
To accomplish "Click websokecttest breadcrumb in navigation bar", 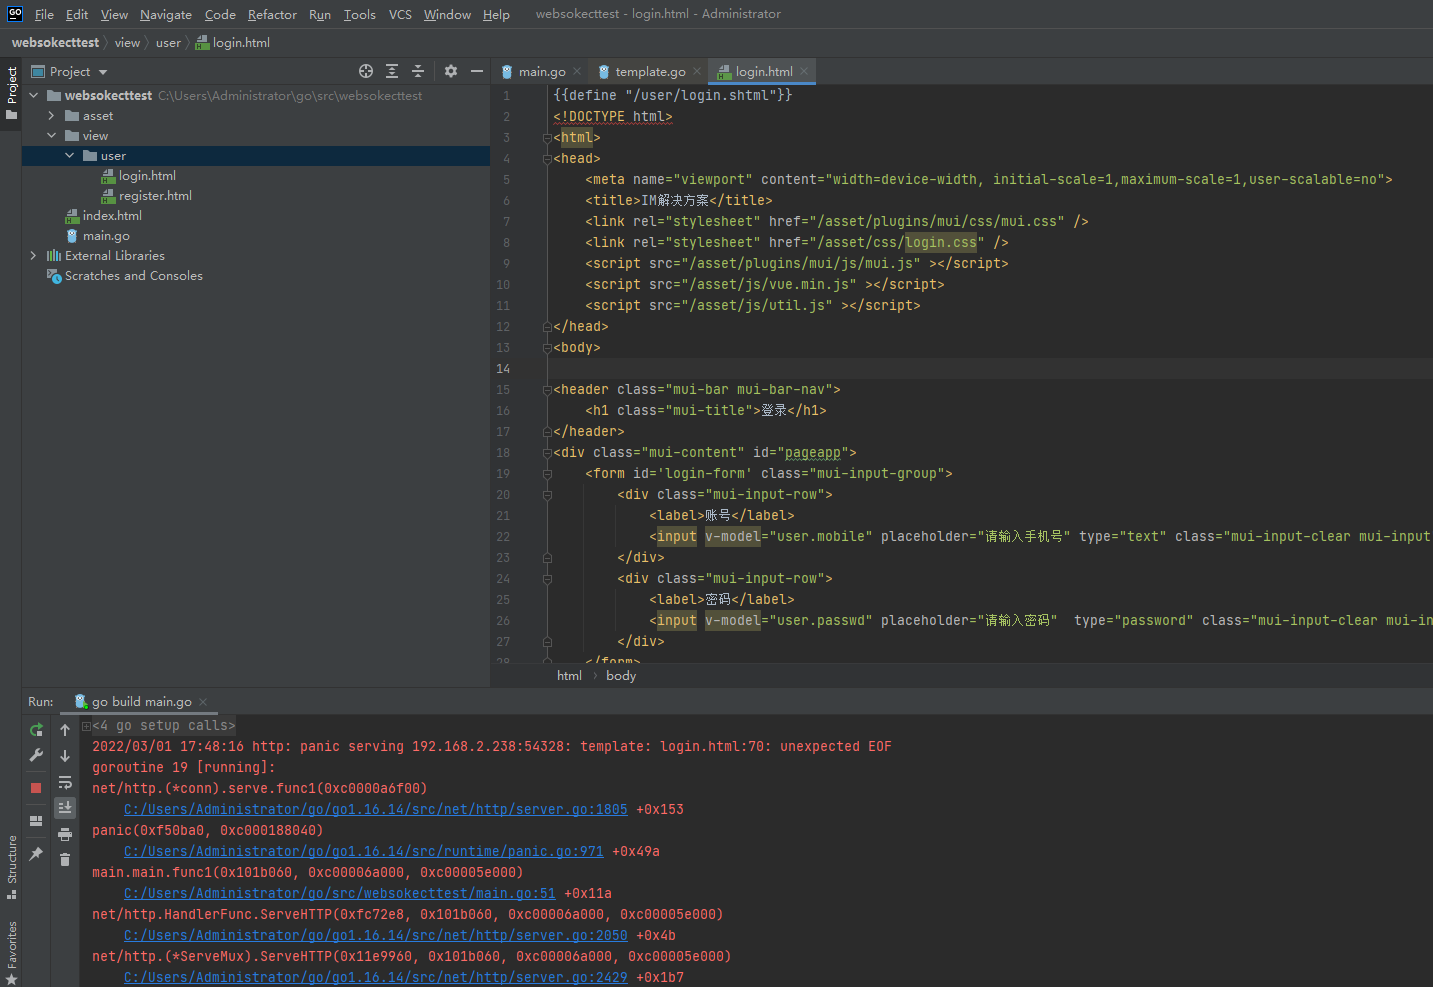I will pyautogui.click(x=55, y=43).
